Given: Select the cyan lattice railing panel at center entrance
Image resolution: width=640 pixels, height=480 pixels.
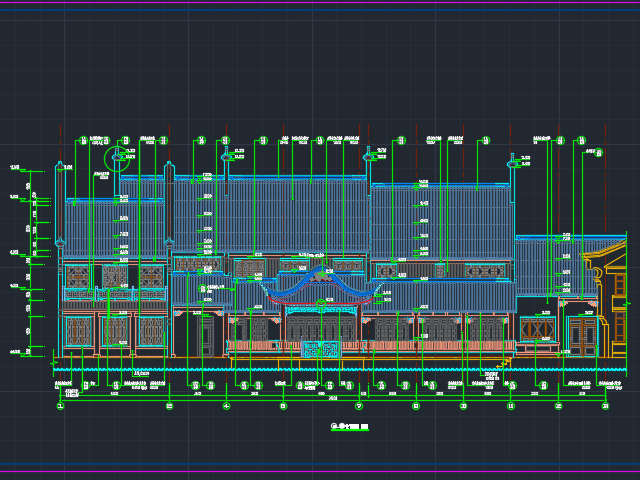Looking at the screenshot, I should 321,349.
